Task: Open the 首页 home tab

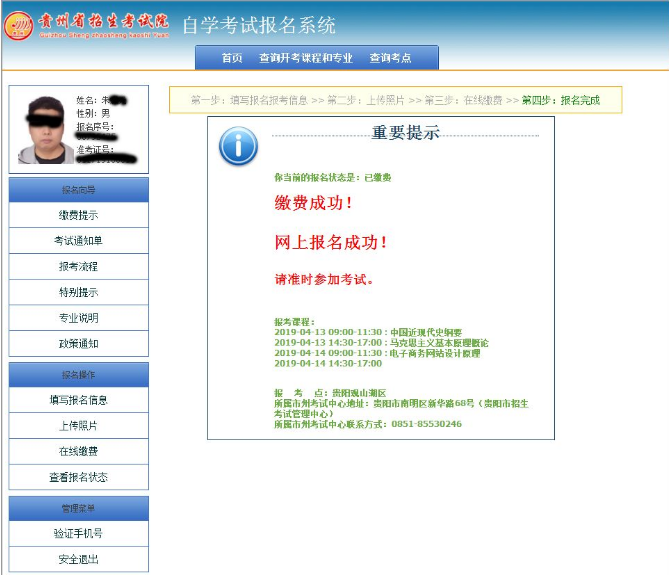Action: click(232, 58)
